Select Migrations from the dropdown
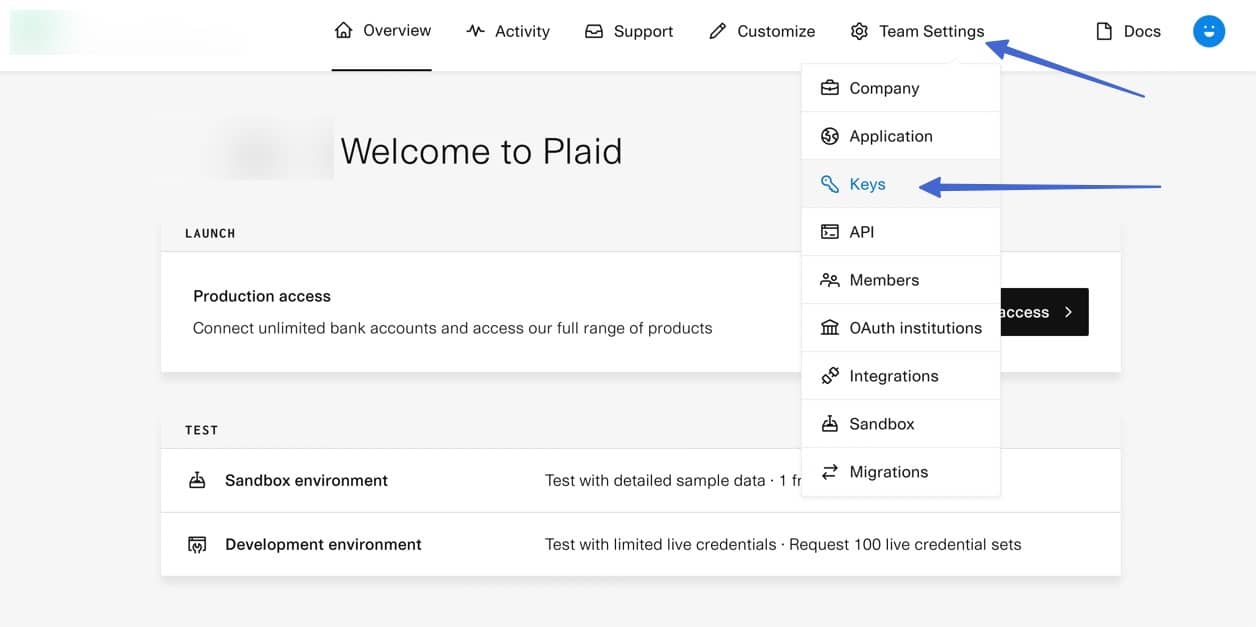 [901, 472]
